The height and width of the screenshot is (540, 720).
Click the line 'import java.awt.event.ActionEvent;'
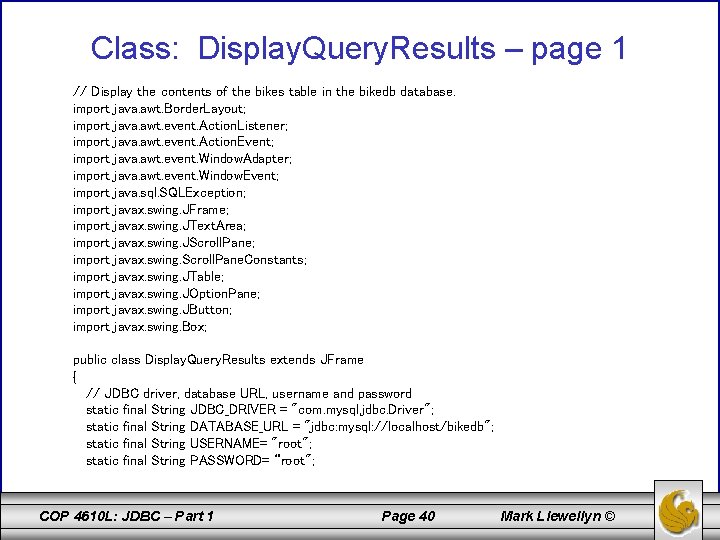click(x=173, y=142)
